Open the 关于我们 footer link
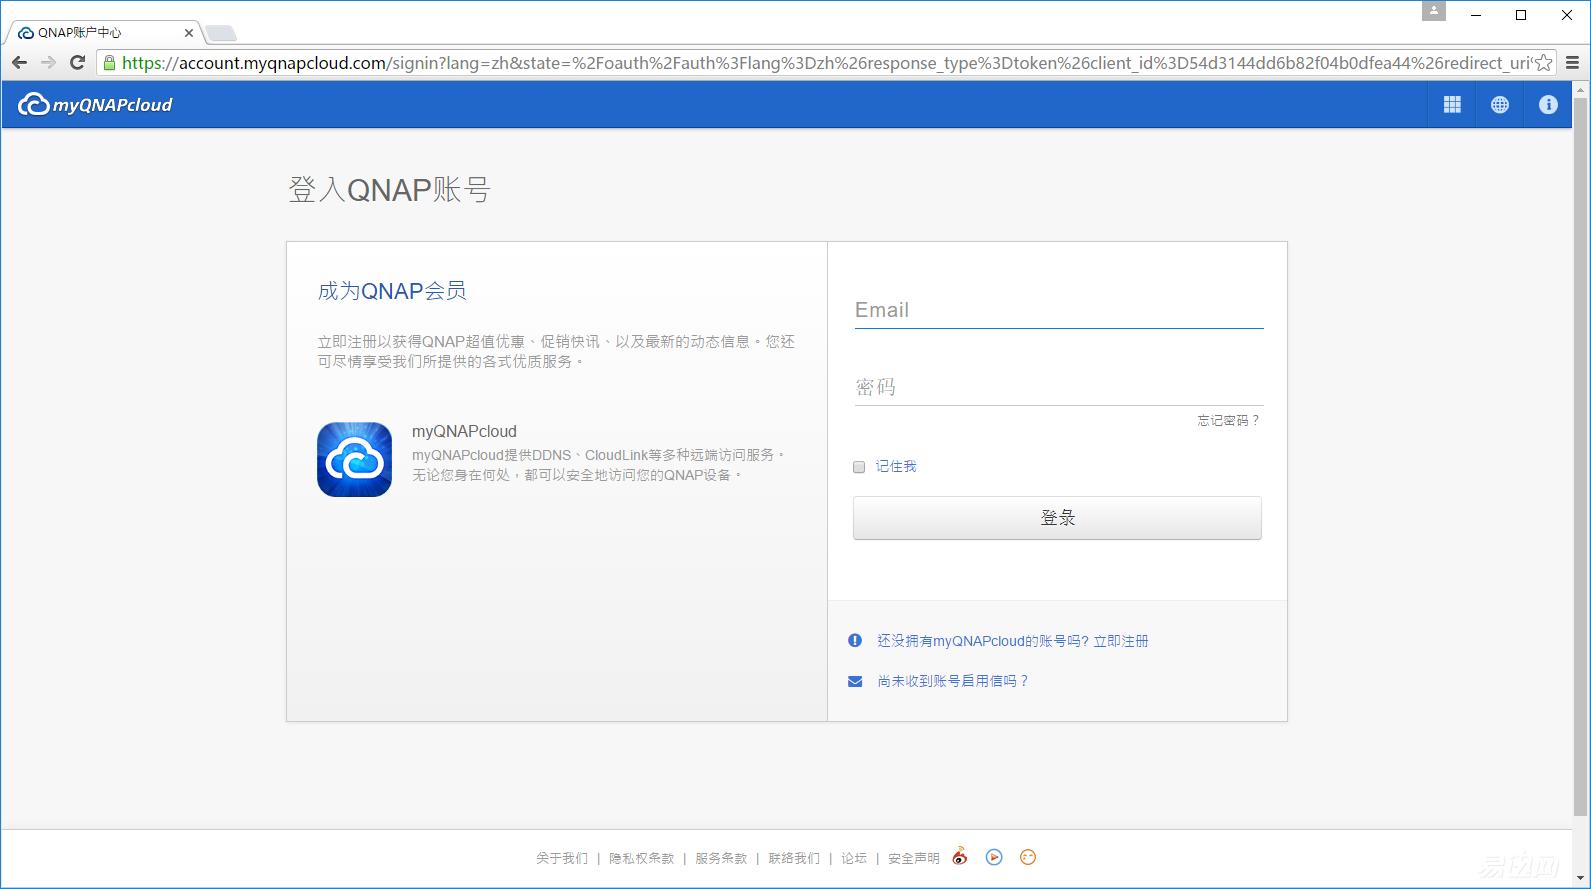The image size is (1591, 889). [562, 858]
